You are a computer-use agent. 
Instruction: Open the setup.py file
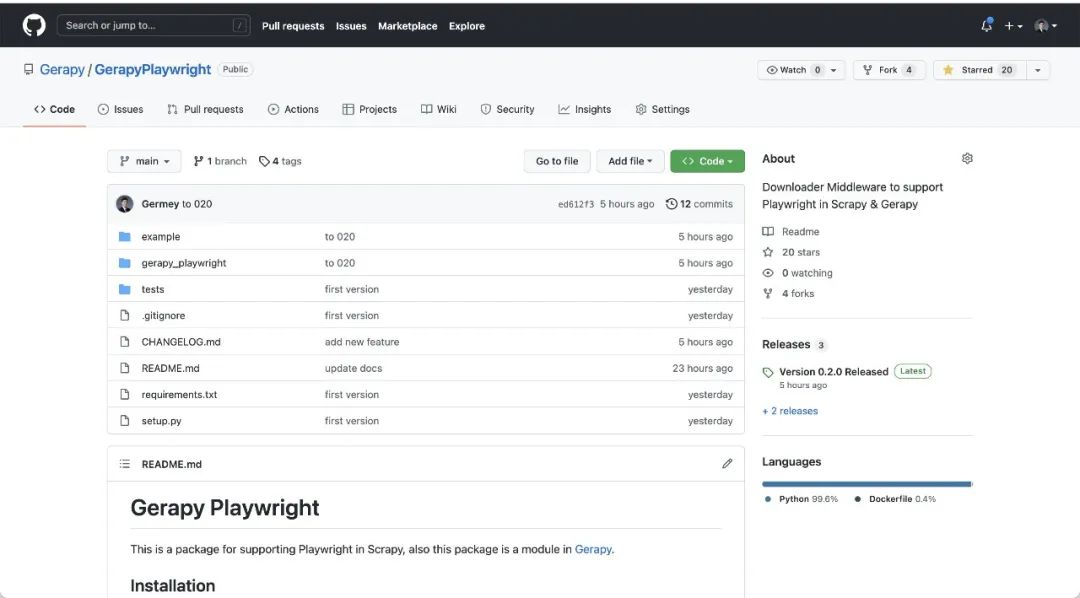coord(162,420)
